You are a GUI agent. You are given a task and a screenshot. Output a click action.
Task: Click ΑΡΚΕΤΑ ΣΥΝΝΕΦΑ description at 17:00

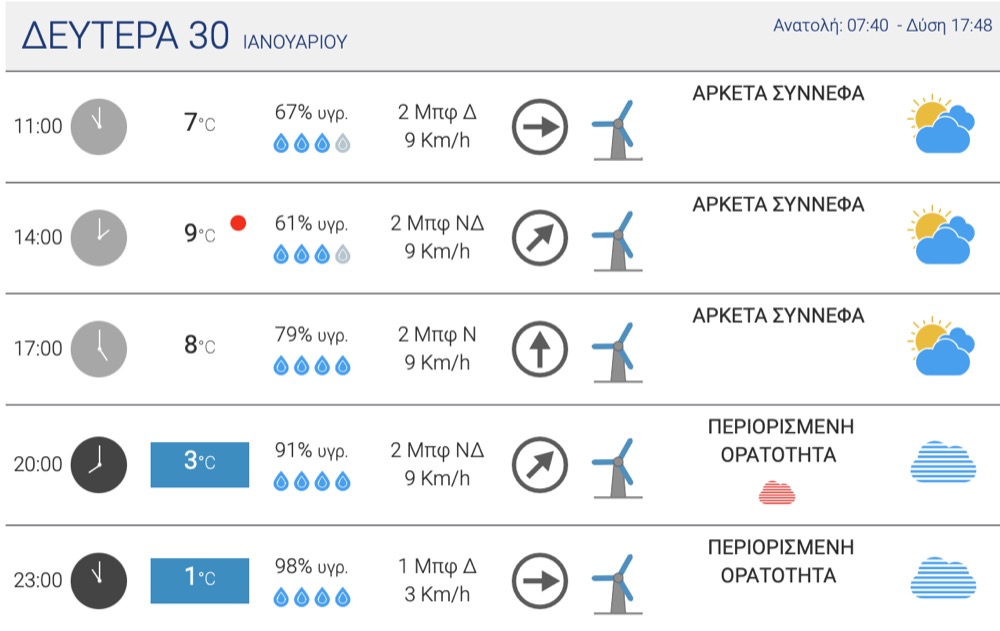(x=778, y=316)
